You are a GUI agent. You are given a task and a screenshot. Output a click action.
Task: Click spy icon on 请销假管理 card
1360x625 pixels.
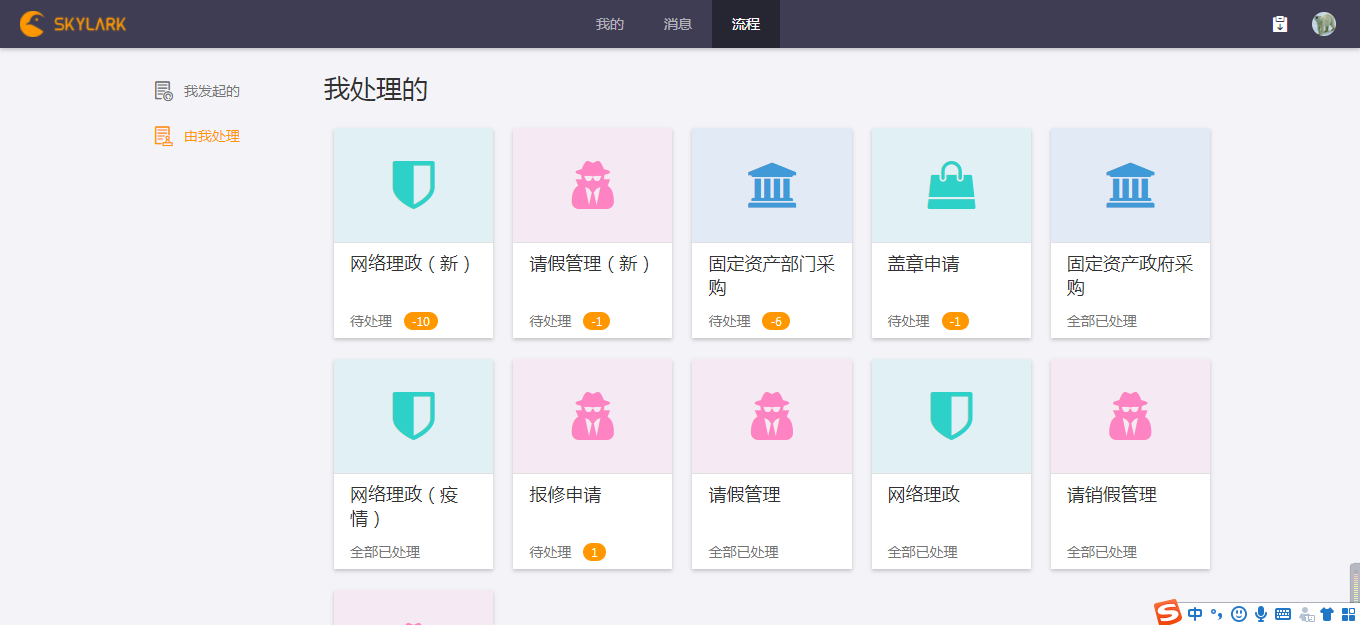[1130, 416]
